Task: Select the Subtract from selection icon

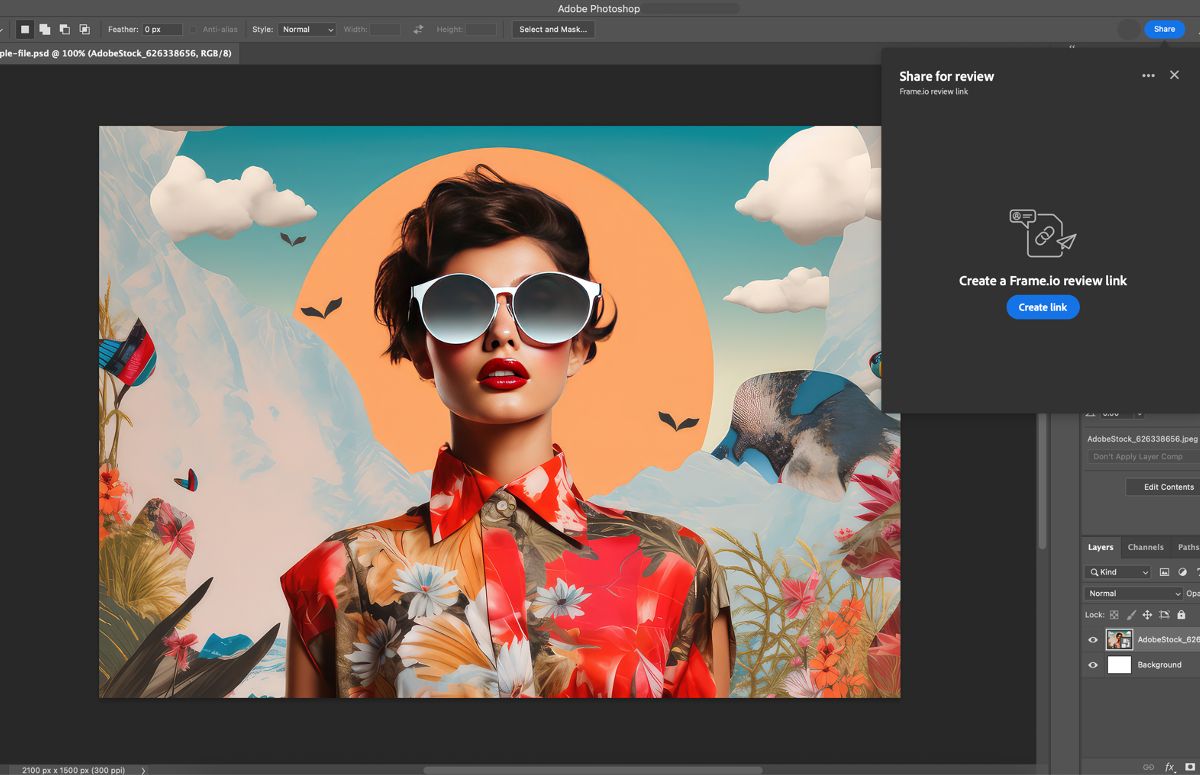Action: (65, 29)
